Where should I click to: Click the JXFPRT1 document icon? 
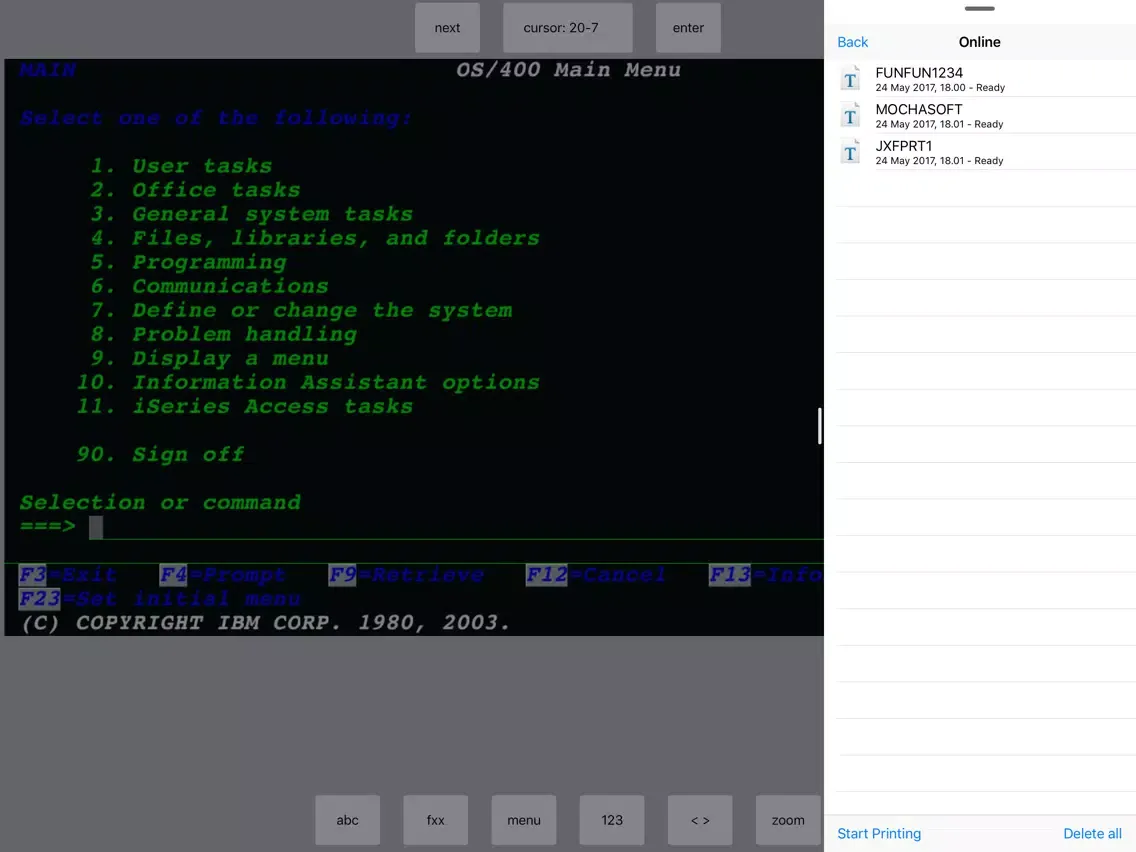click(x=850, y=152)
